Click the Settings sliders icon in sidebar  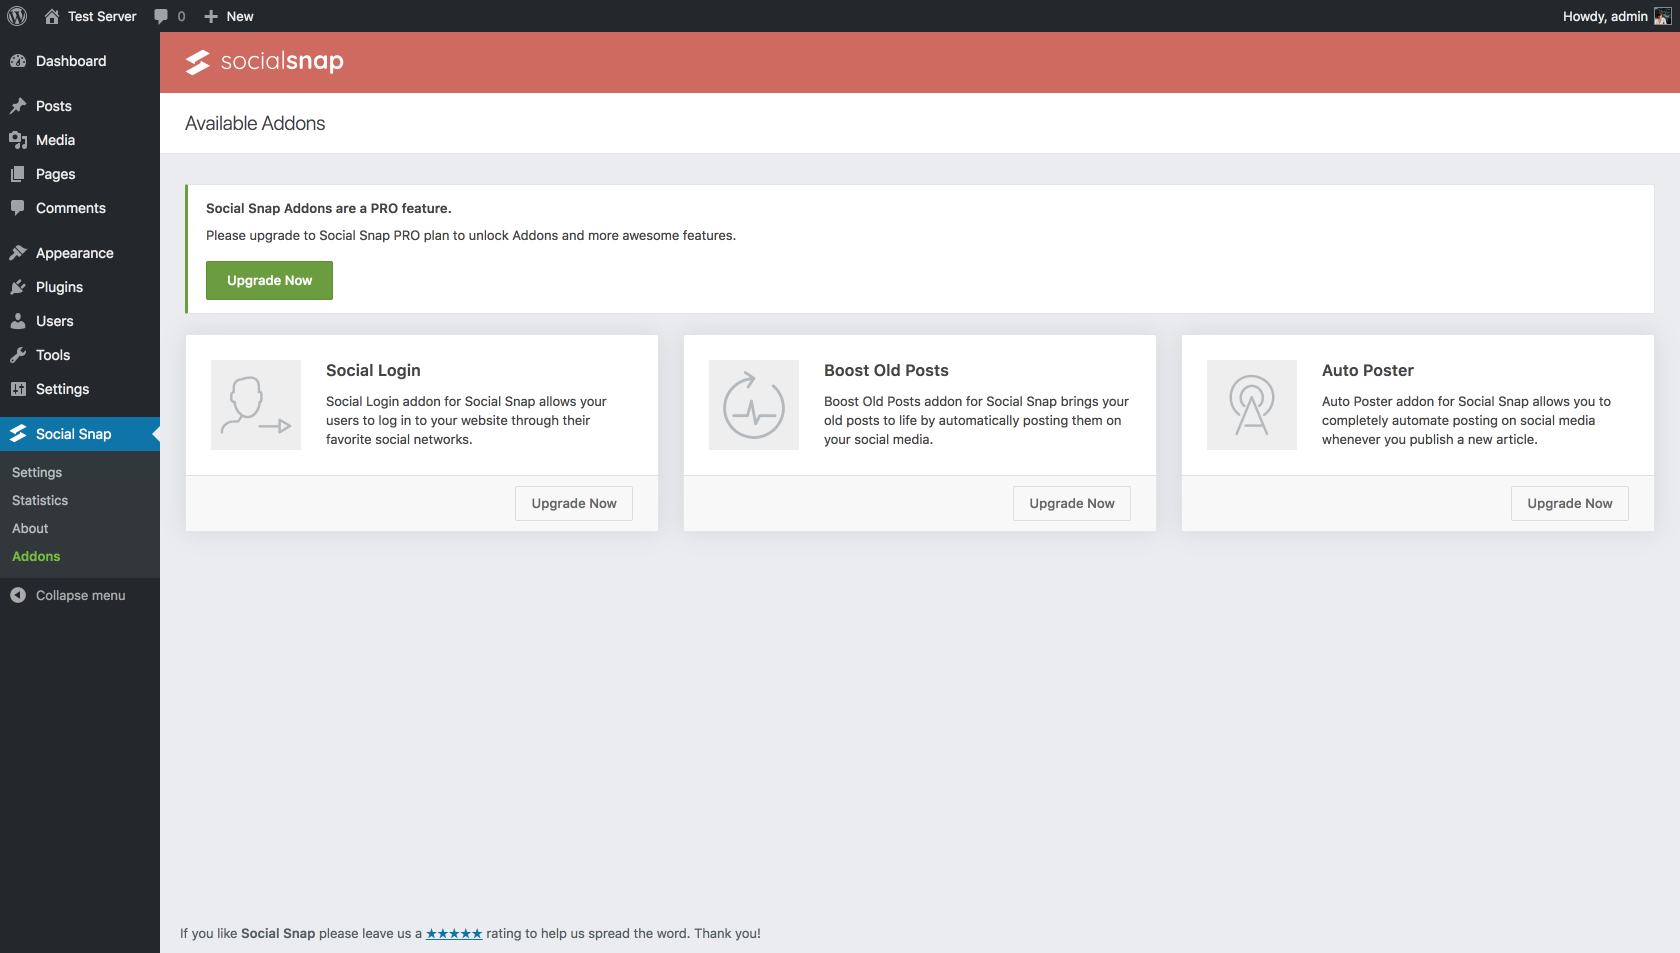[x=18, y=389]
